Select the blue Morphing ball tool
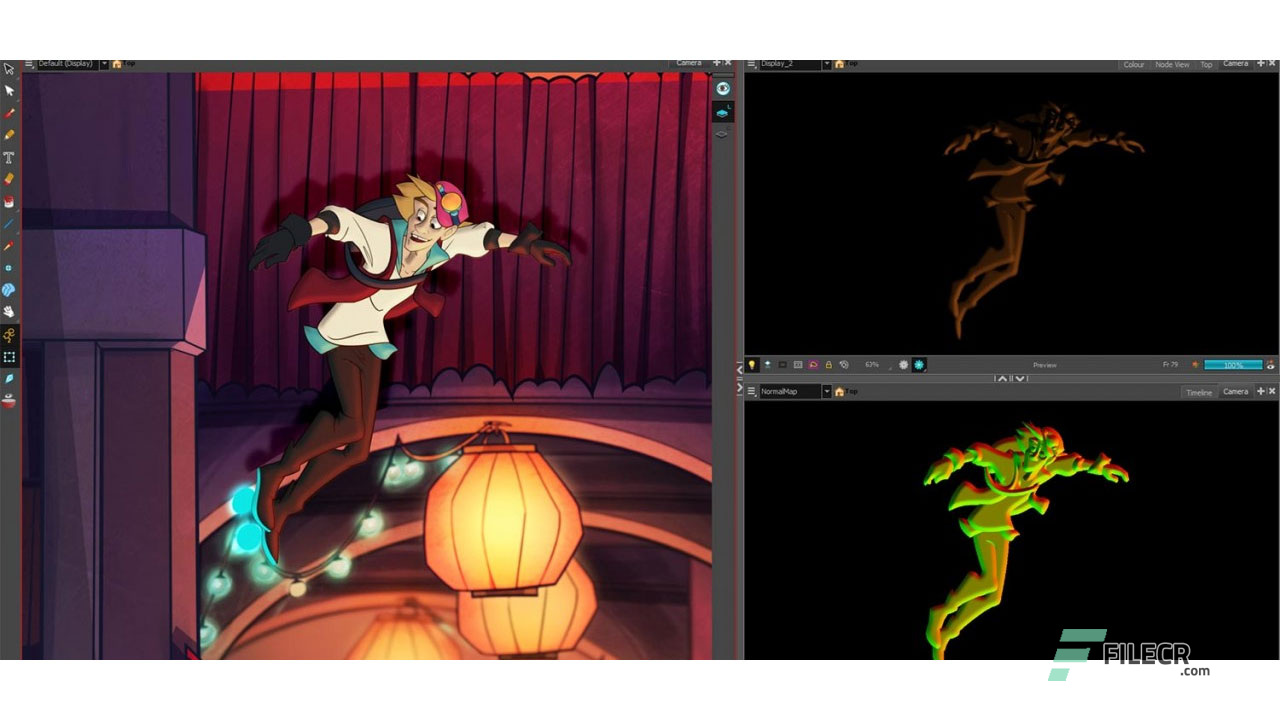Viewport: 1280px width, 720px height. [x=9, y=290]
